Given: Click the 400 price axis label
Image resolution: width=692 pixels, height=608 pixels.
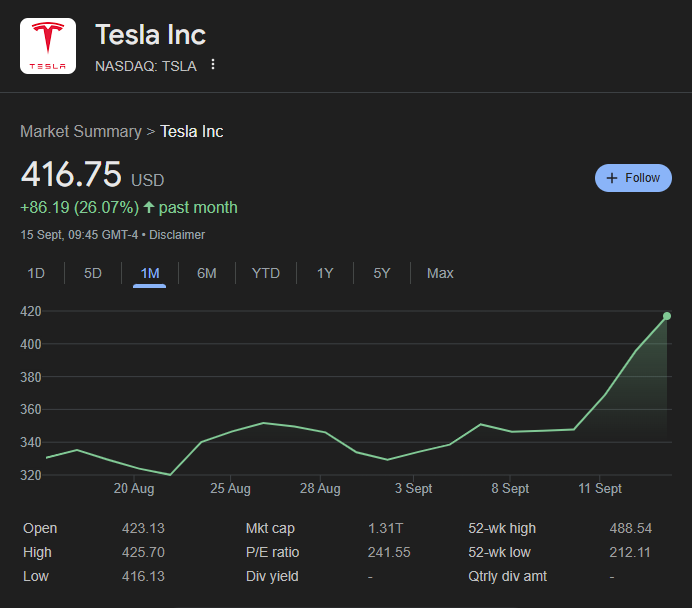Looking at the screenshot, I should 30,344.
